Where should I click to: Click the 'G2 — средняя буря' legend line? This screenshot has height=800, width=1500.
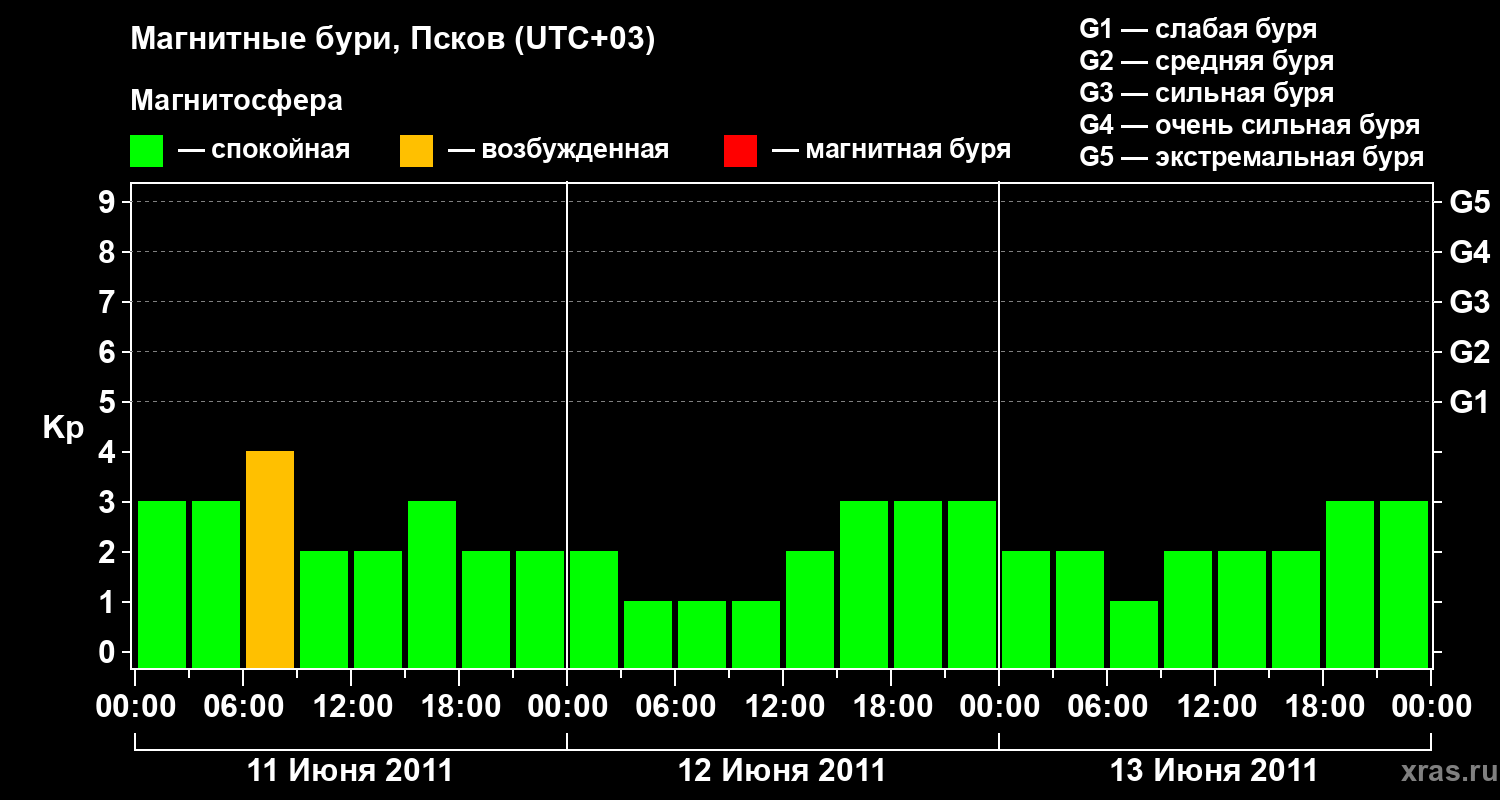coord(1206,61)
